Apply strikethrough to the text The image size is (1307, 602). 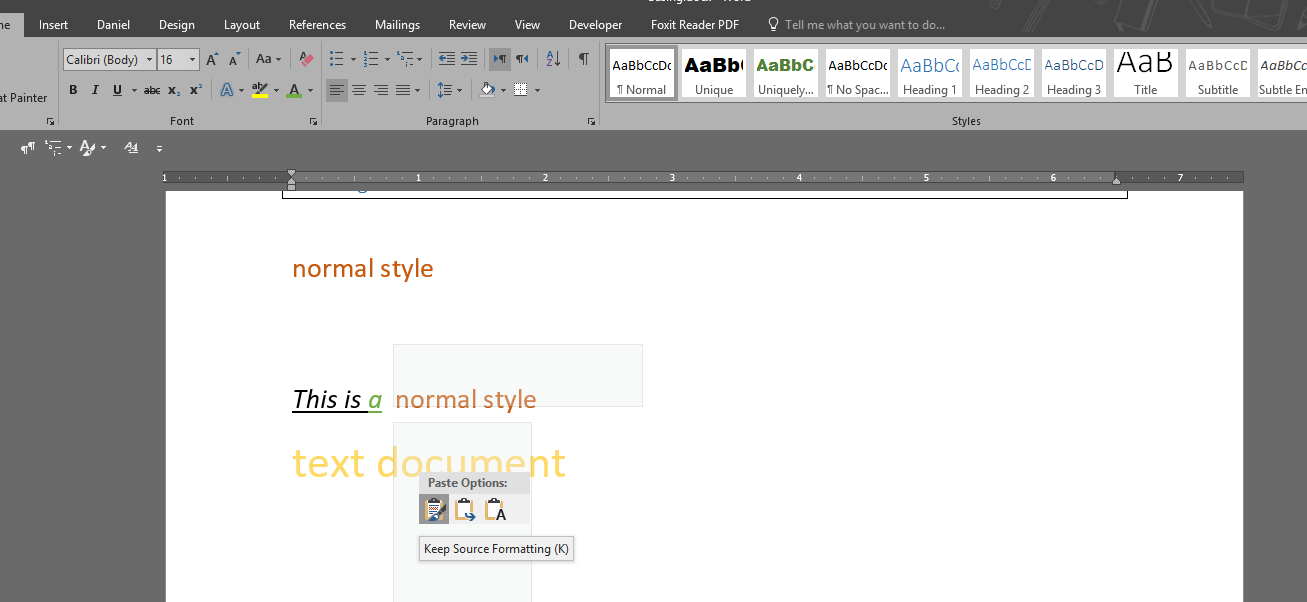tap(152, 90)
